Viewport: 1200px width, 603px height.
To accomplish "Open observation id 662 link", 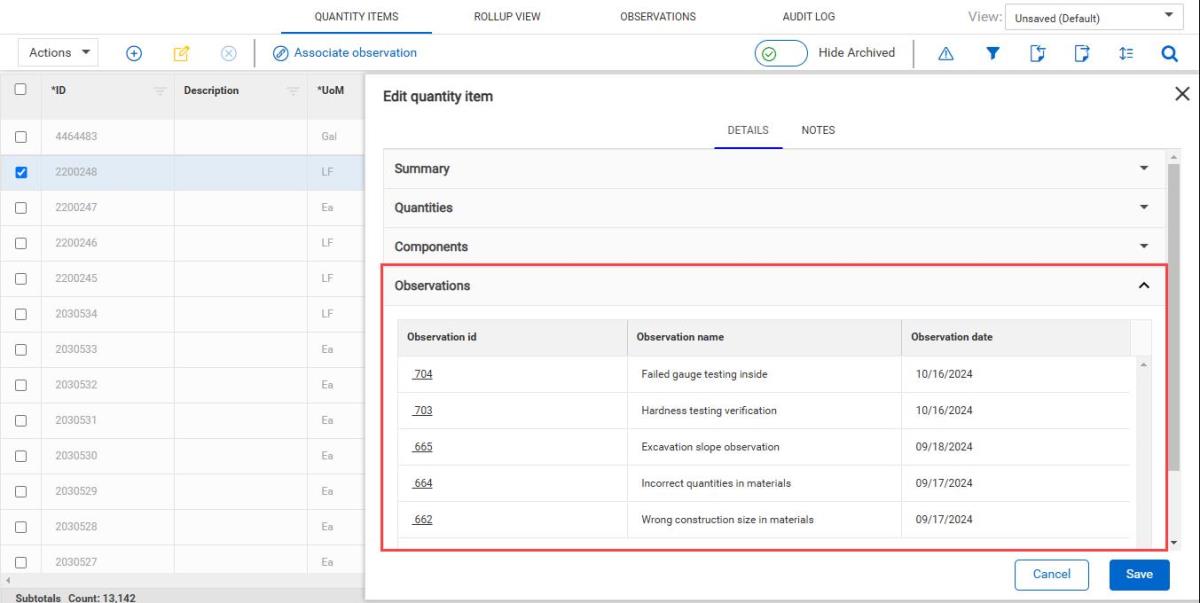I will tap(422, 520).
